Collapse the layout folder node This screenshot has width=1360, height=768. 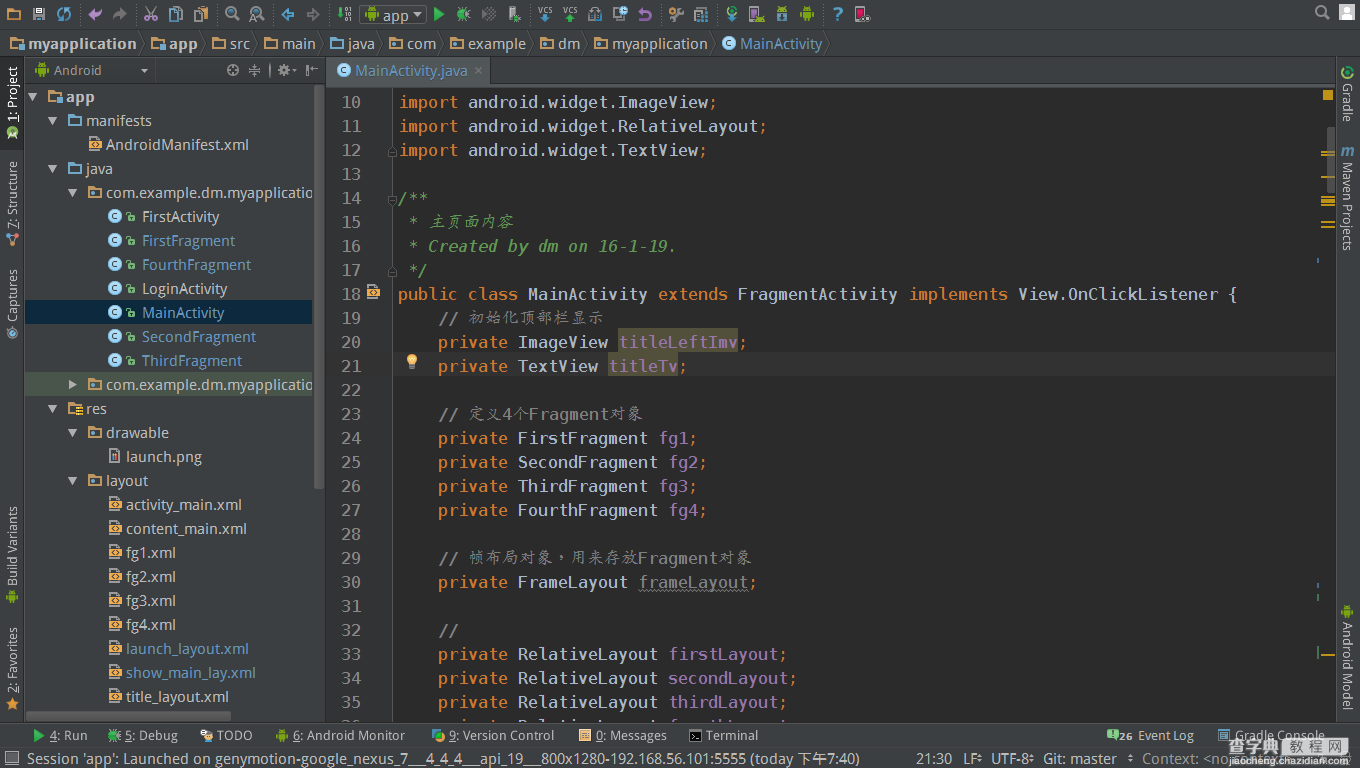[x=73, y=481]
